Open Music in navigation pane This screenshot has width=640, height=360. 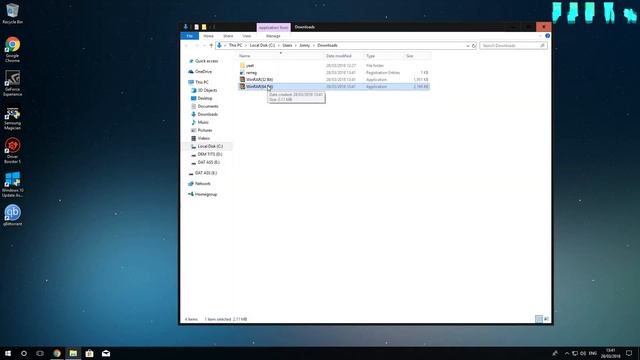pos(203,122)
